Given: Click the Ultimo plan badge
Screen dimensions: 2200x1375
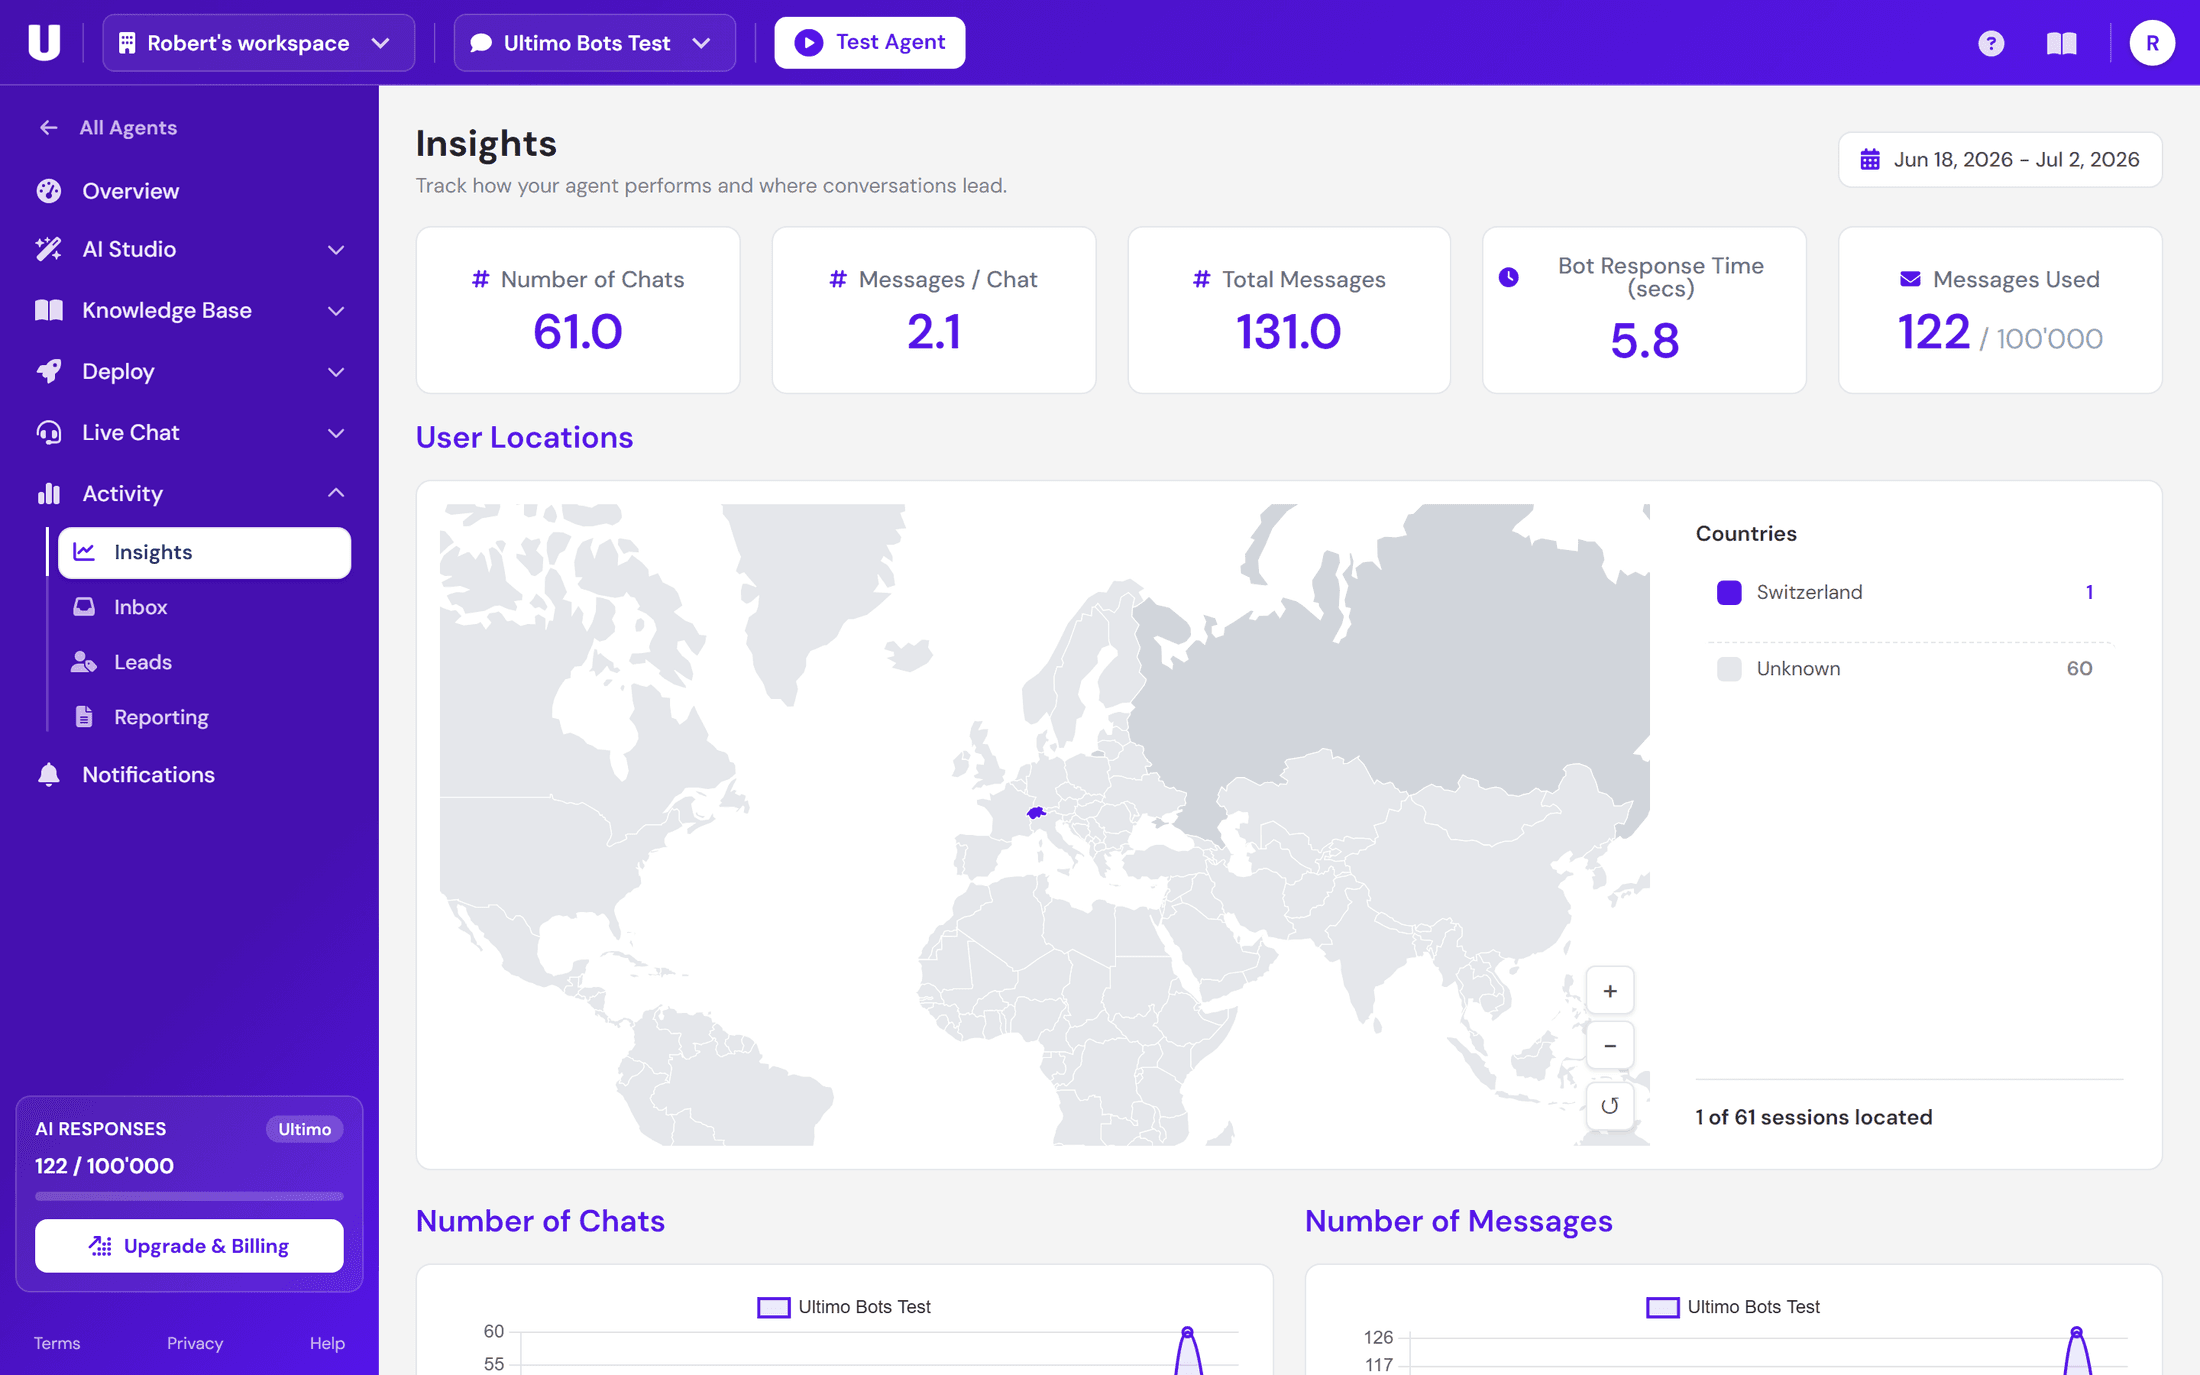Looking at the screenshot, I should 304,1129.
